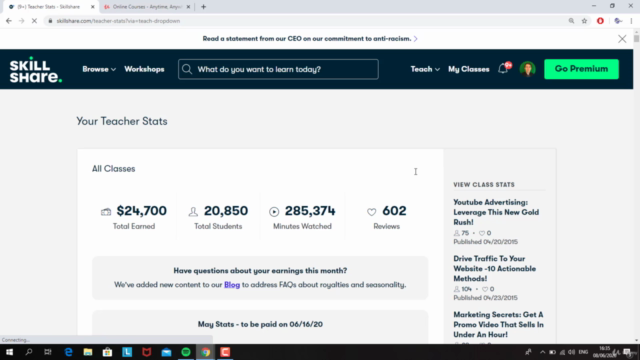Screen dimensions: 640x360
Task: Click the taskbar clock
Action: pyautogui.click(x=605, y=352)
